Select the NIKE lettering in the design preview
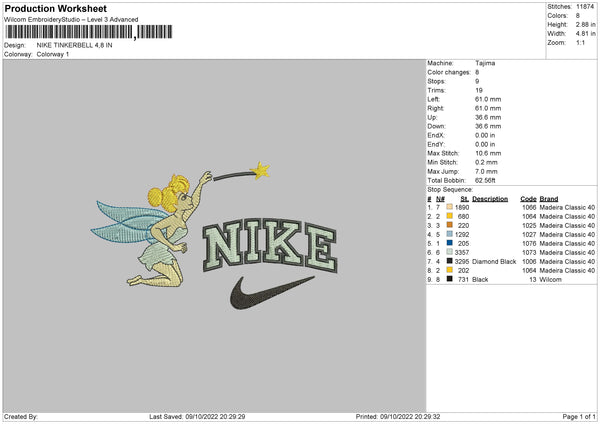The image size is (600, 424). (270, 246)
